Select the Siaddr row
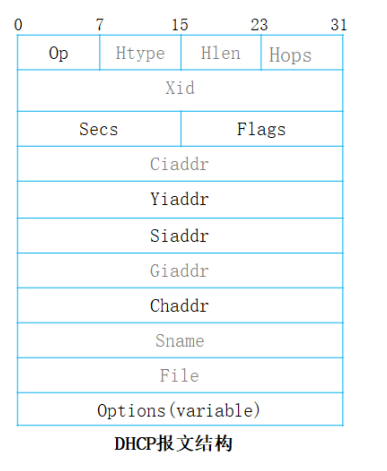This screenshot has height=471, width=387. pyautogui.click(x=180, y=236)
